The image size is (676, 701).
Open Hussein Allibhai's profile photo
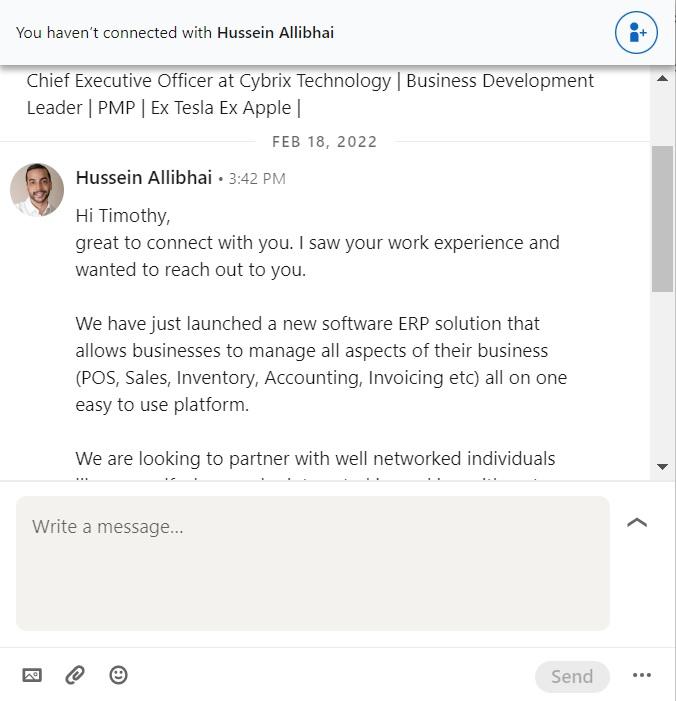click(37, 189)
